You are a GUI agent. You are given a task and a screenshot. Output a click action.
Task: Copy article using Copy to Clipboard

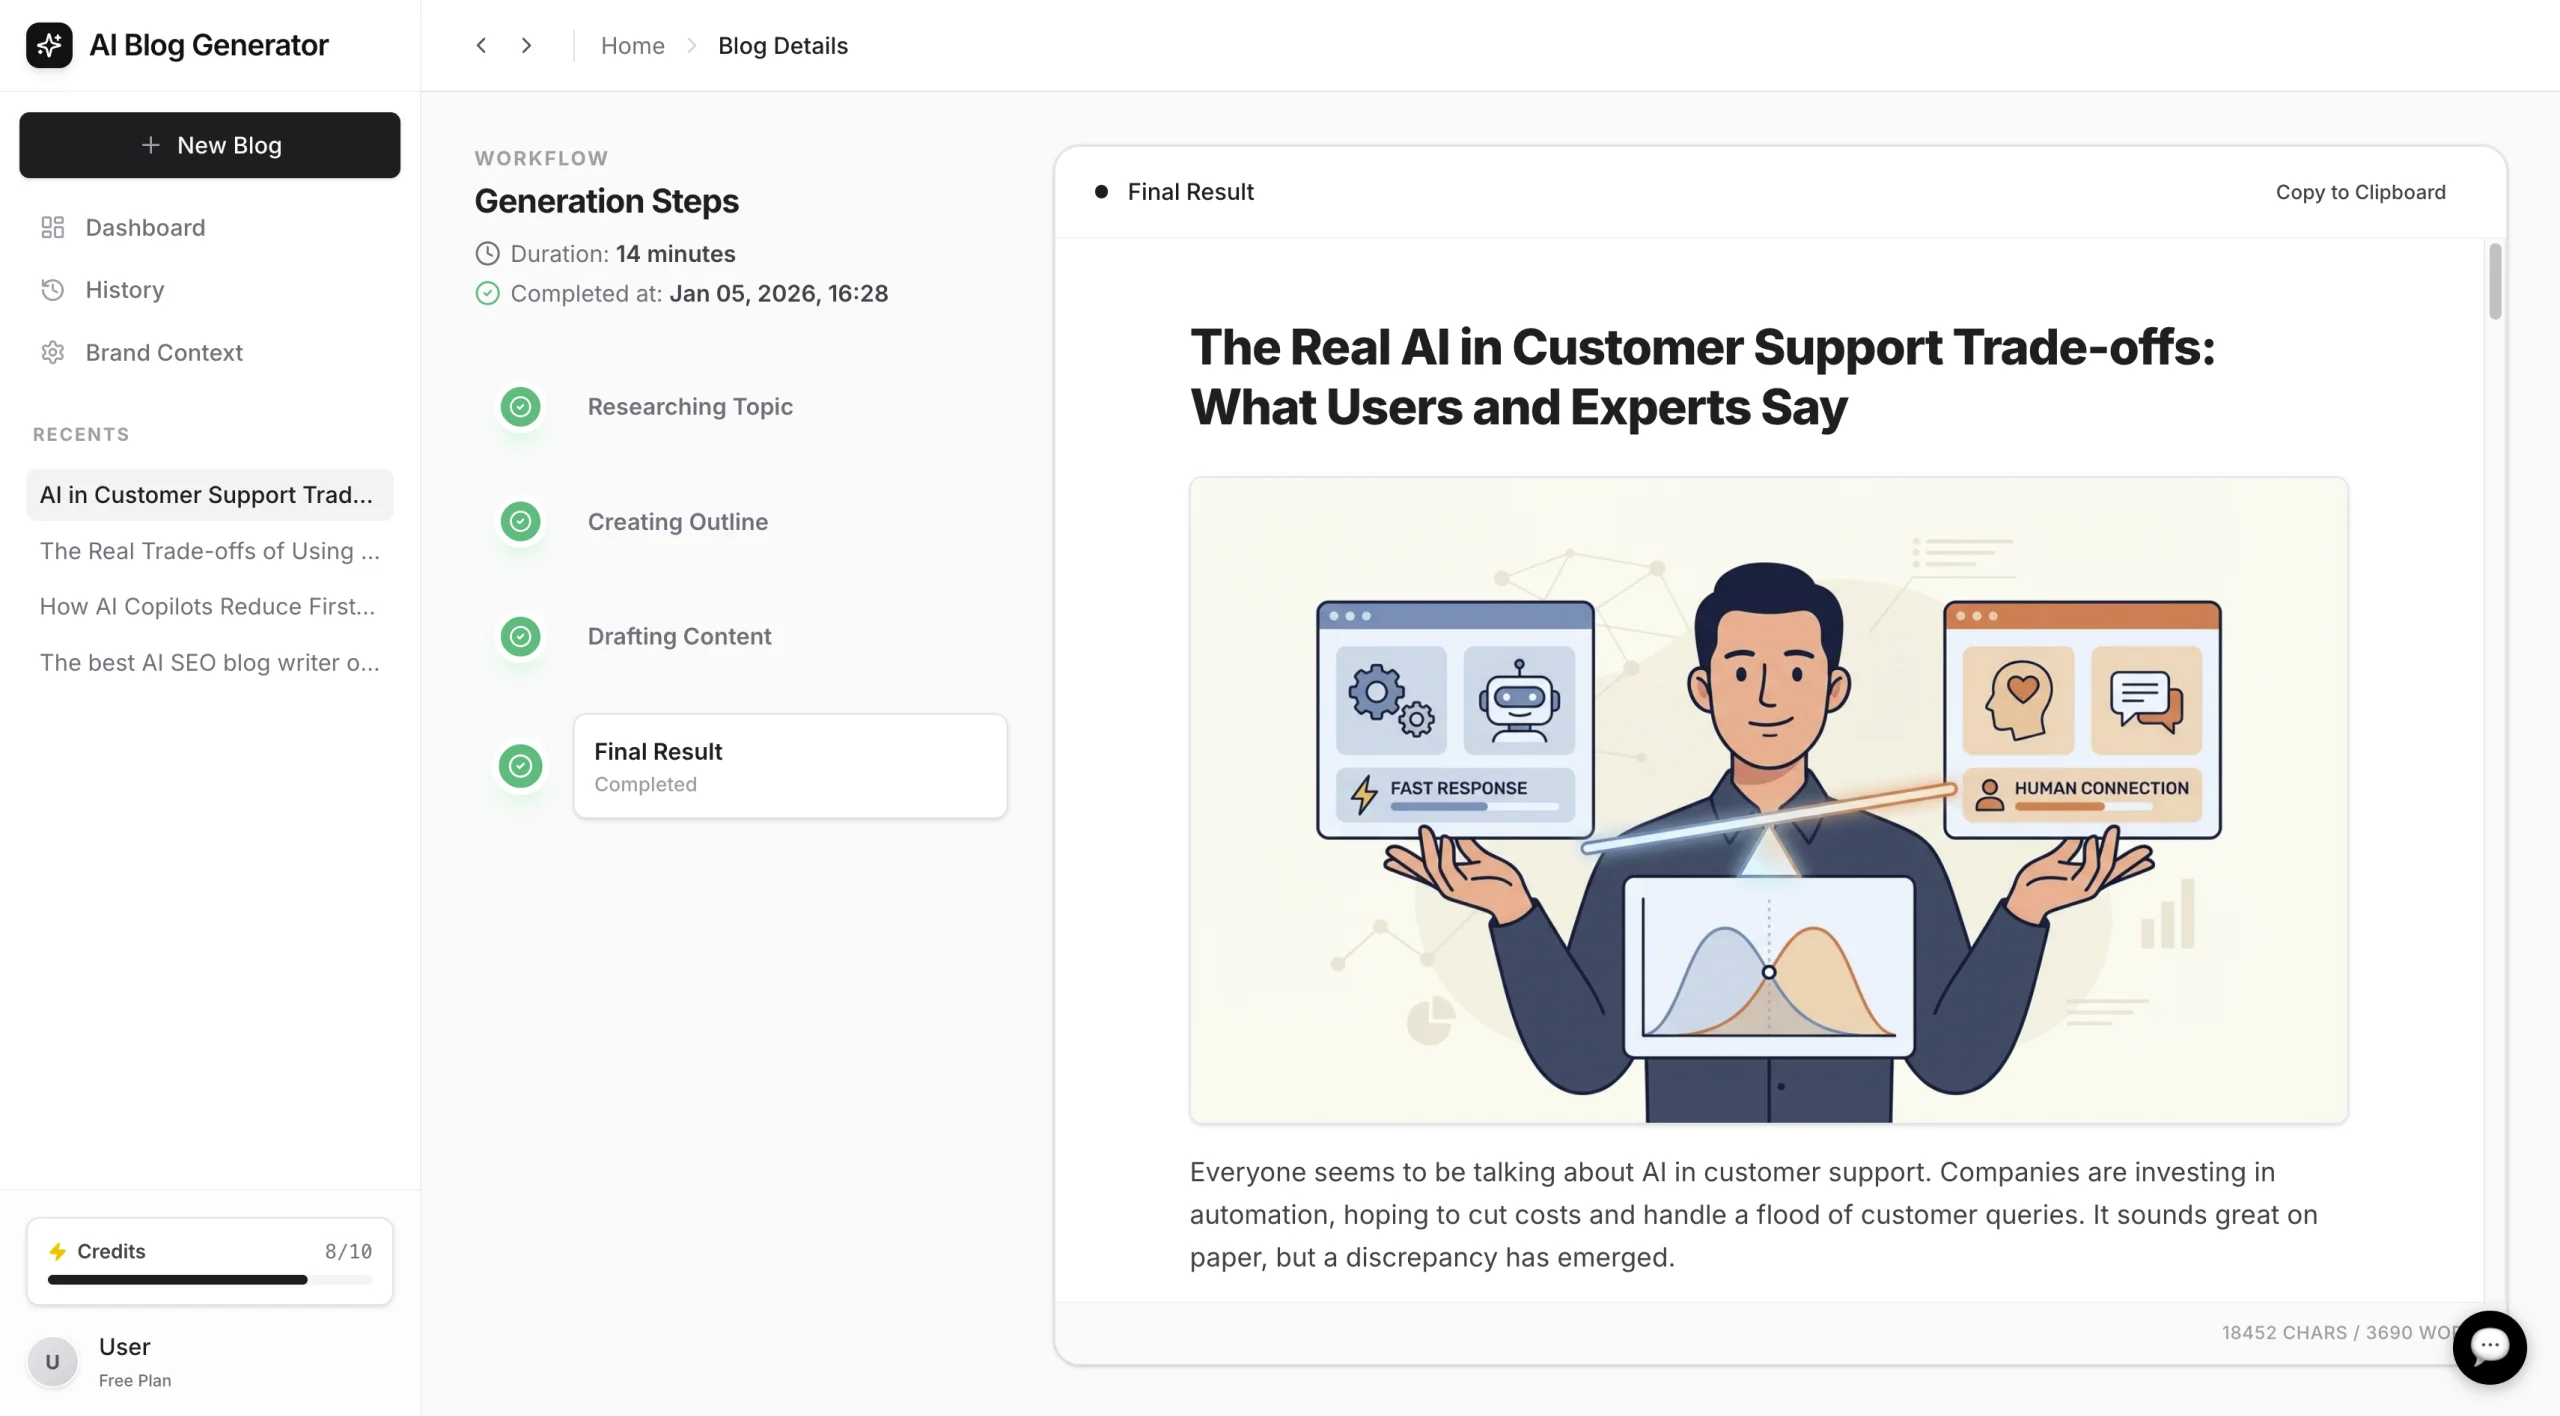click(x=2360, y=191)
